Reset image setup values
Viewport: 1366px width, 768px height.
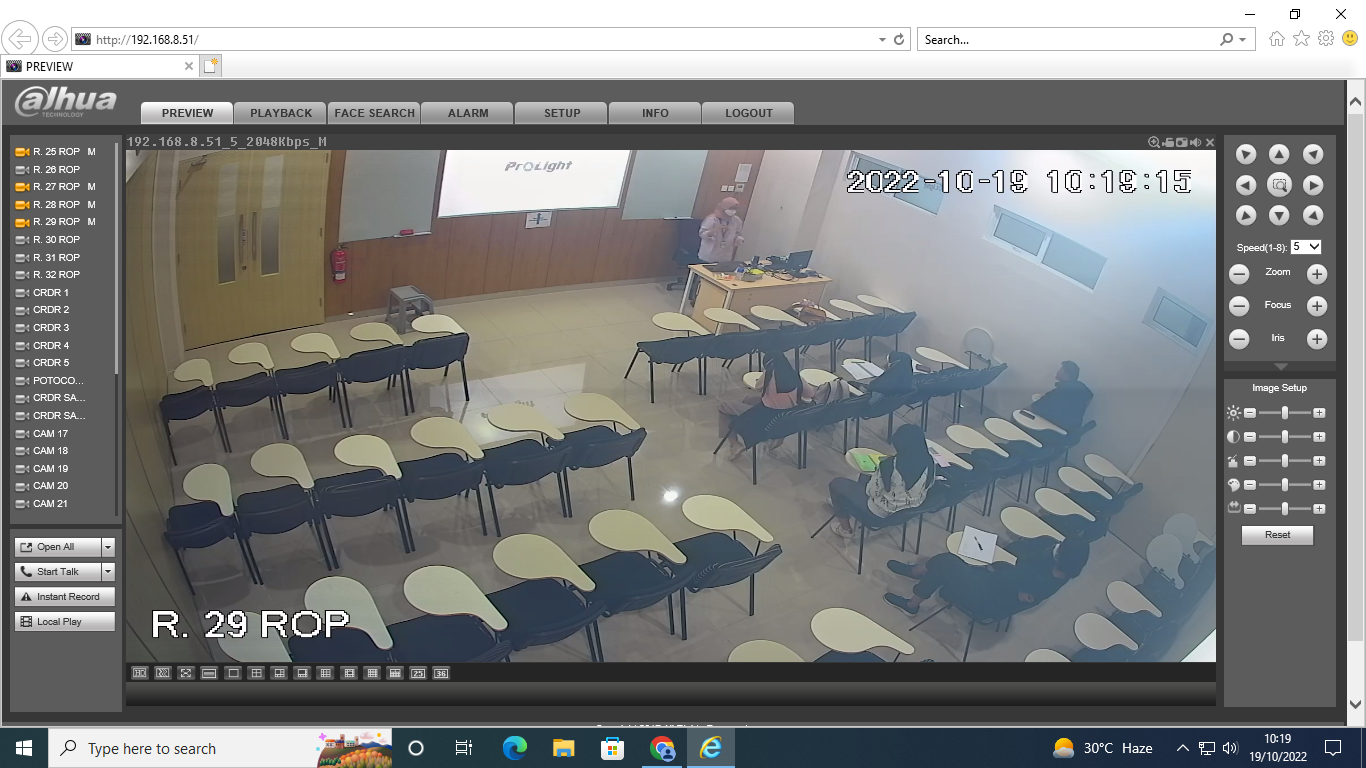click(x=1278, y=535)
